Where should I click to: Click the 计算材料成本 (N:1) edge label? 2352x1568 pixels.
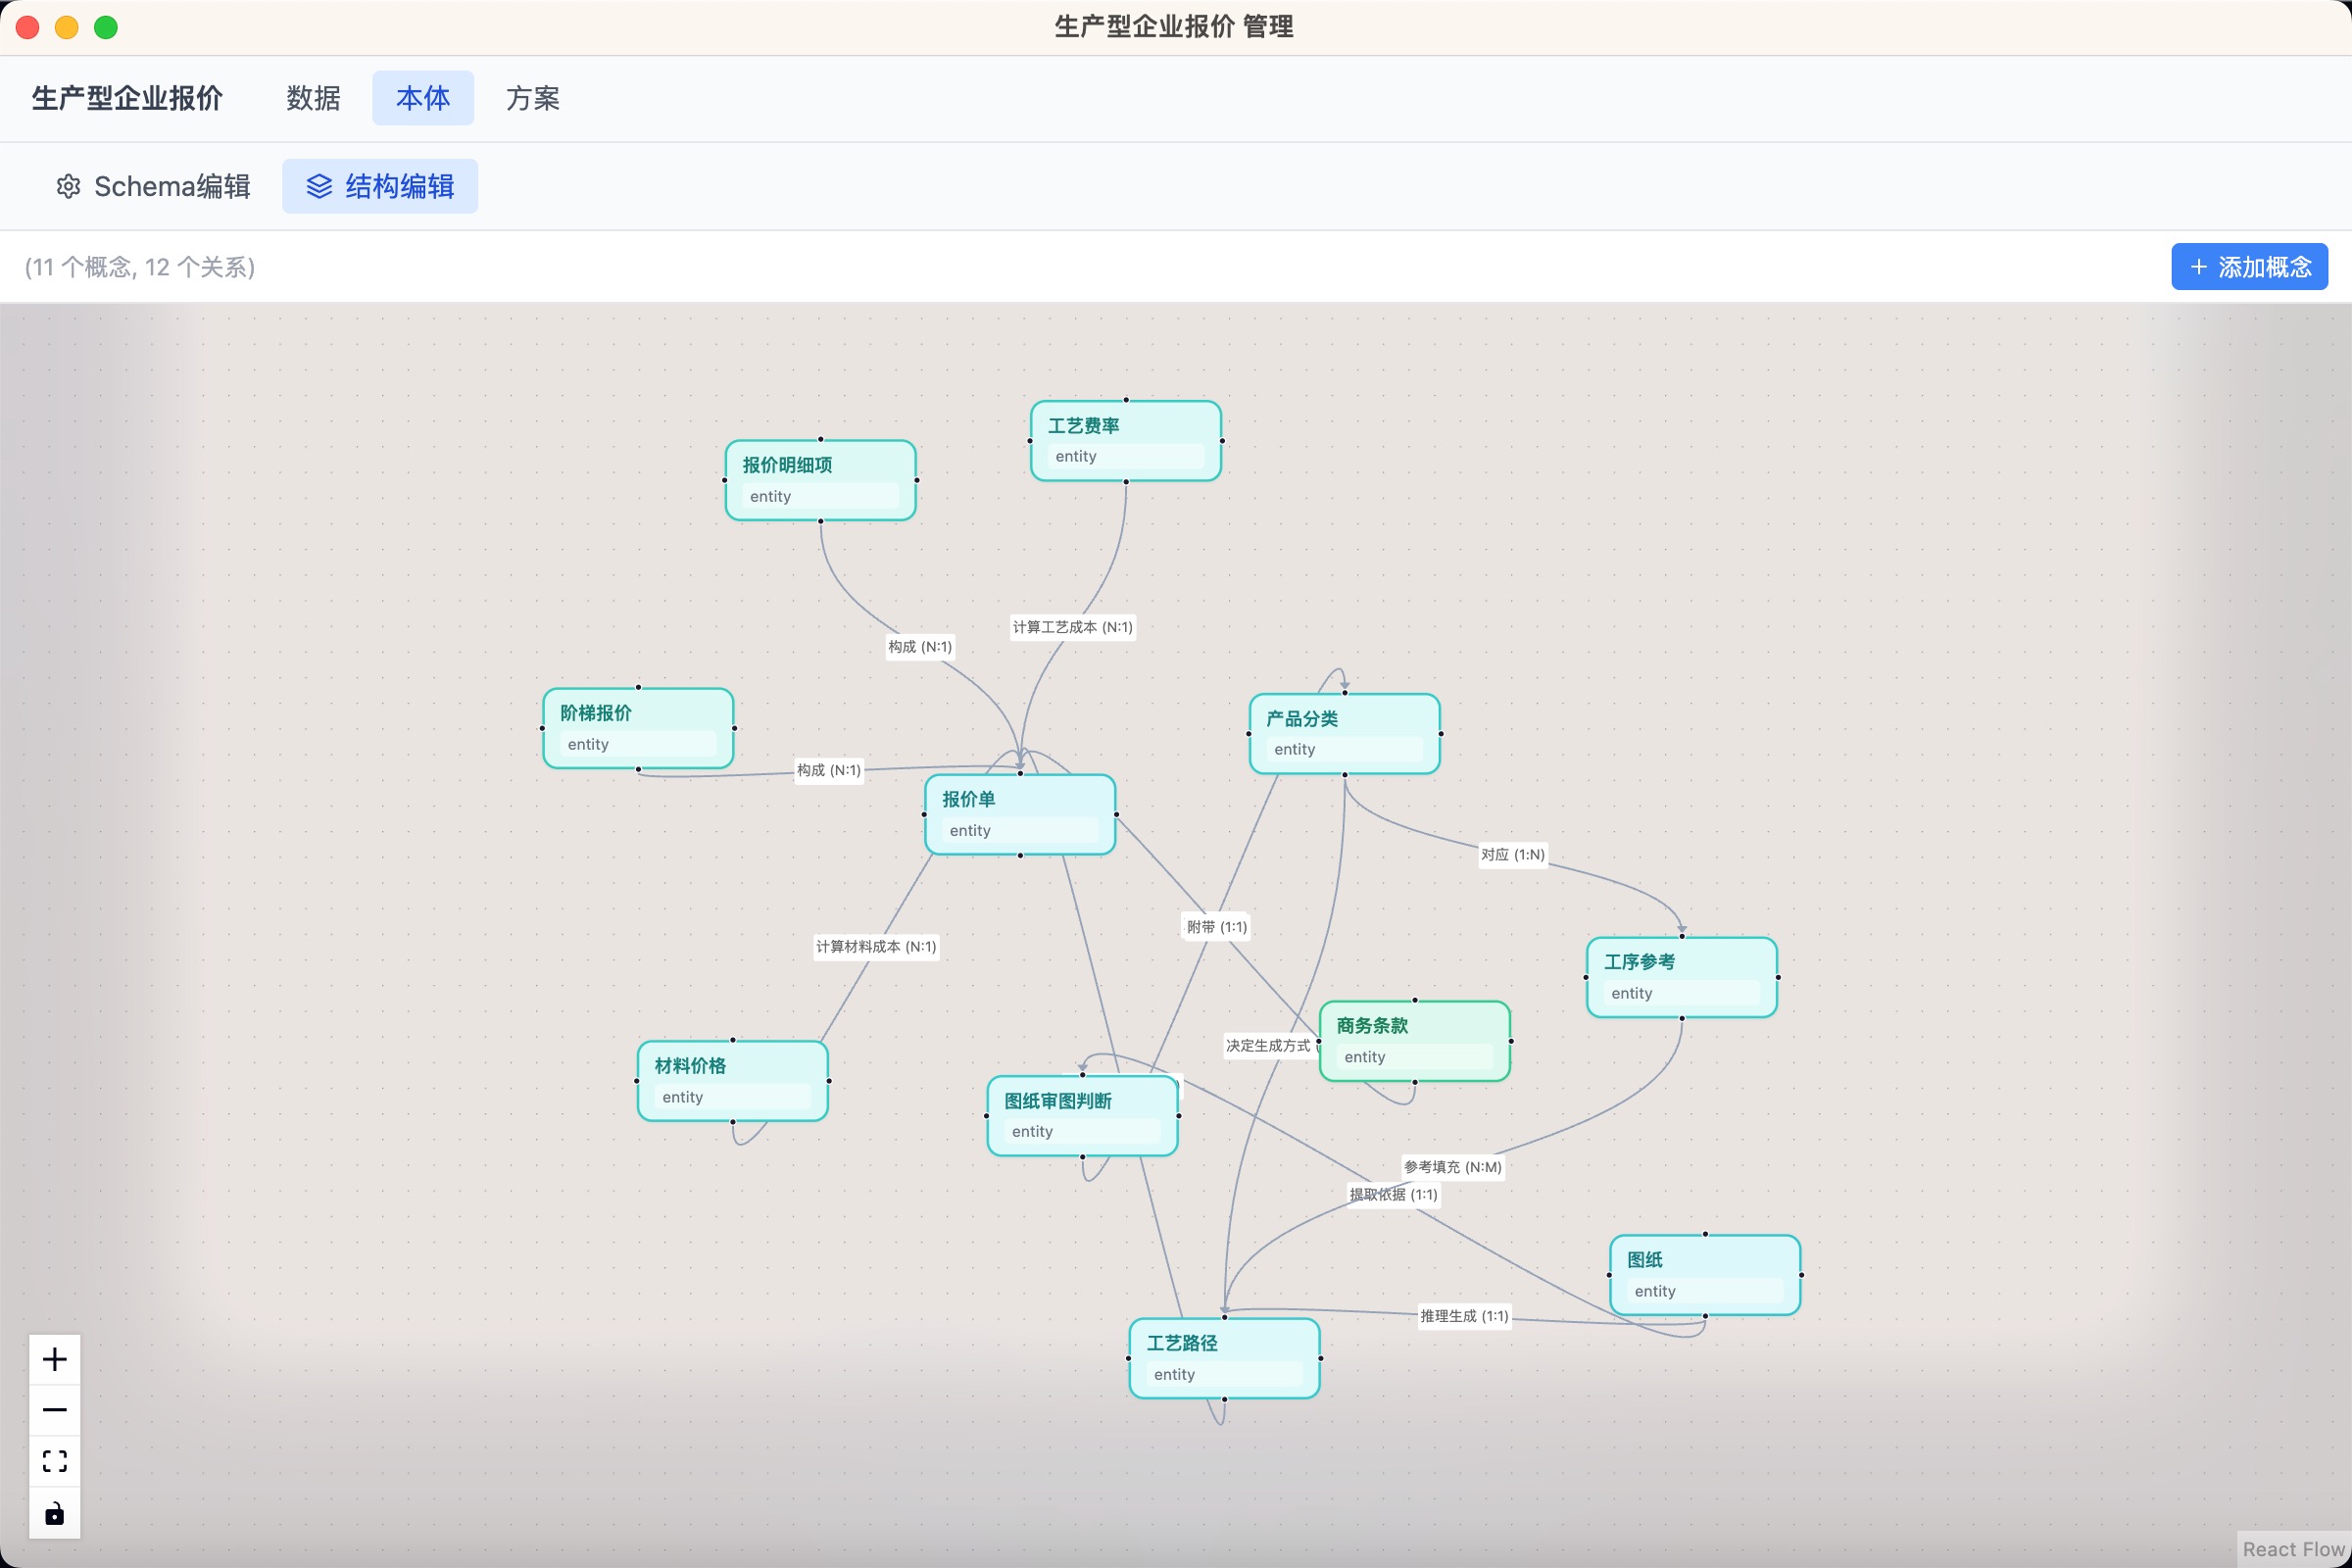pos(876,947)
